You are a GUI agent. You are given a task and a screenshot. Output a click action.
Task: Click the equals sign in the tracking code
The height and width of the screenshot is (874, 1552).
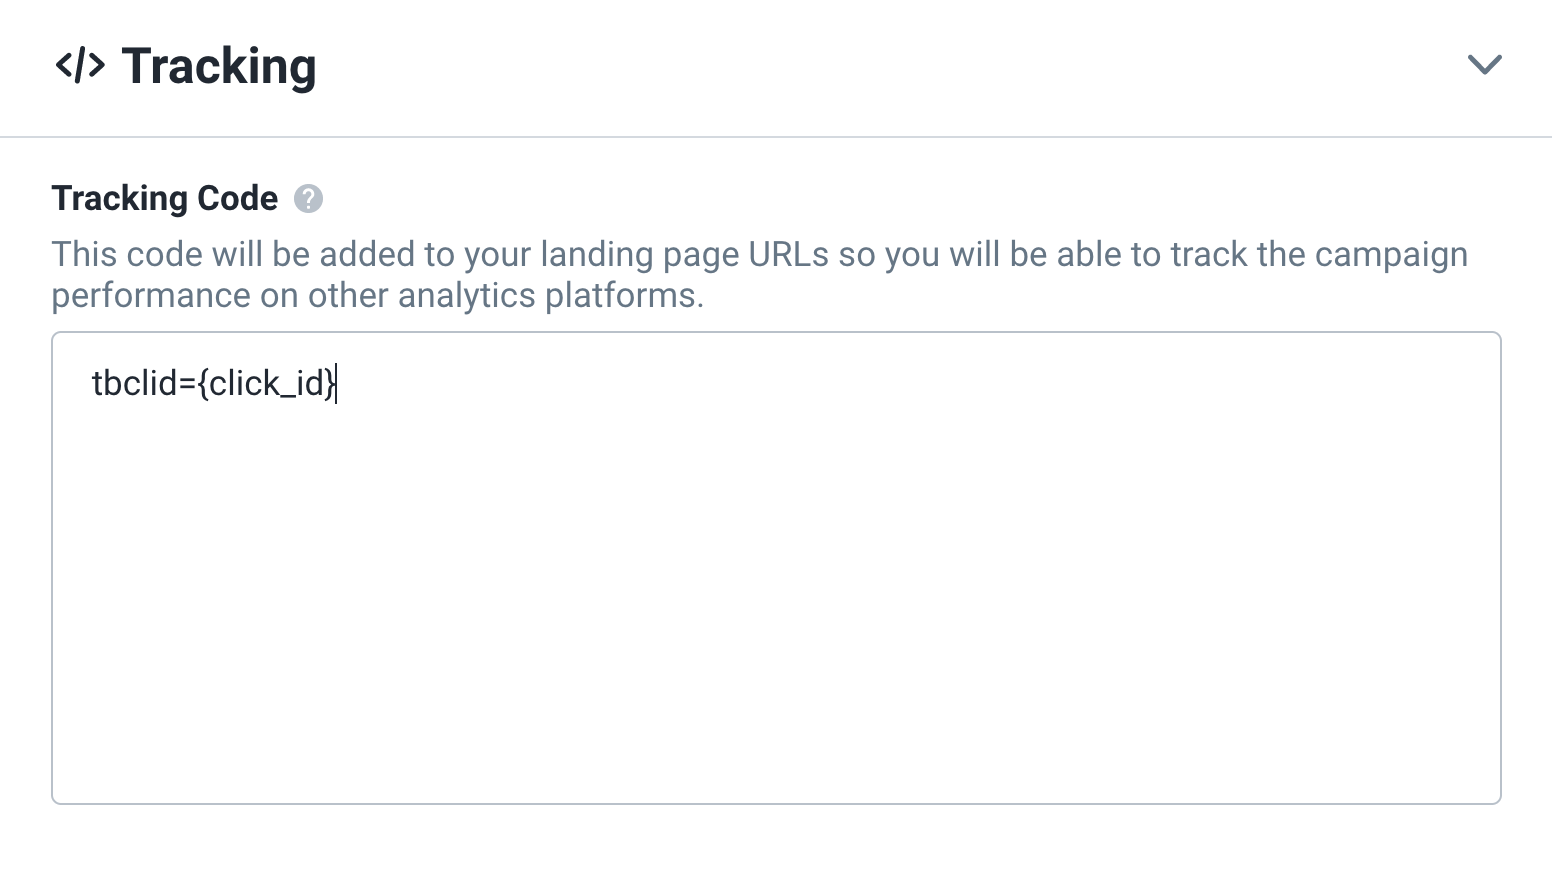[x=187, y=385]
